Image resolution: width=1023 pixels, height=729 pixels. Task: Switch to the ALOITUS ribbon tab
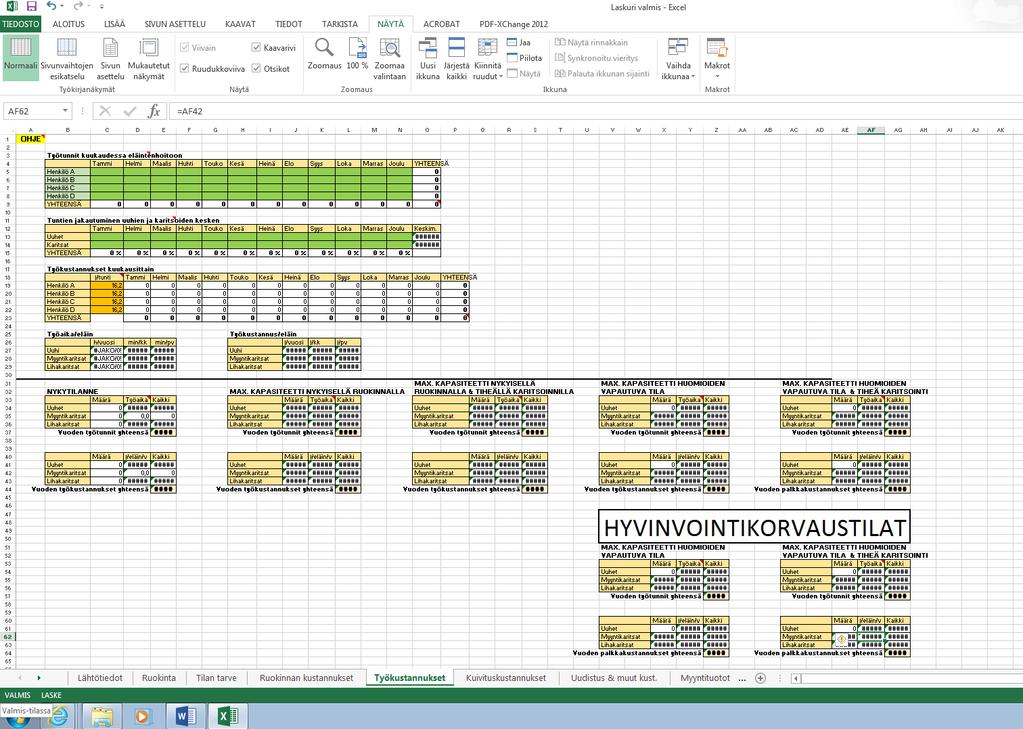point(69,24)
